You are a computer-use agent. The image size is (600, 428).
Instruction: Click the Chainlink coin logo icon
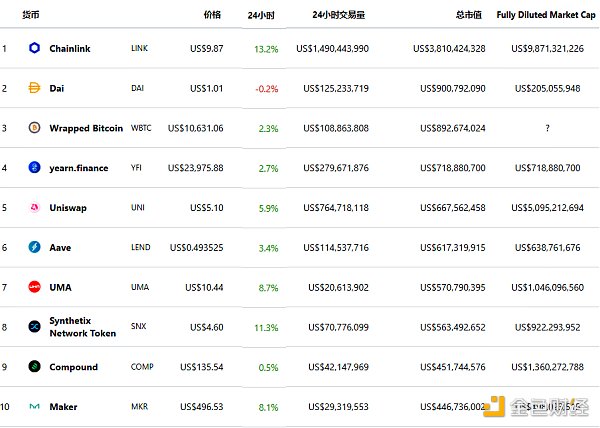[34, 48]
